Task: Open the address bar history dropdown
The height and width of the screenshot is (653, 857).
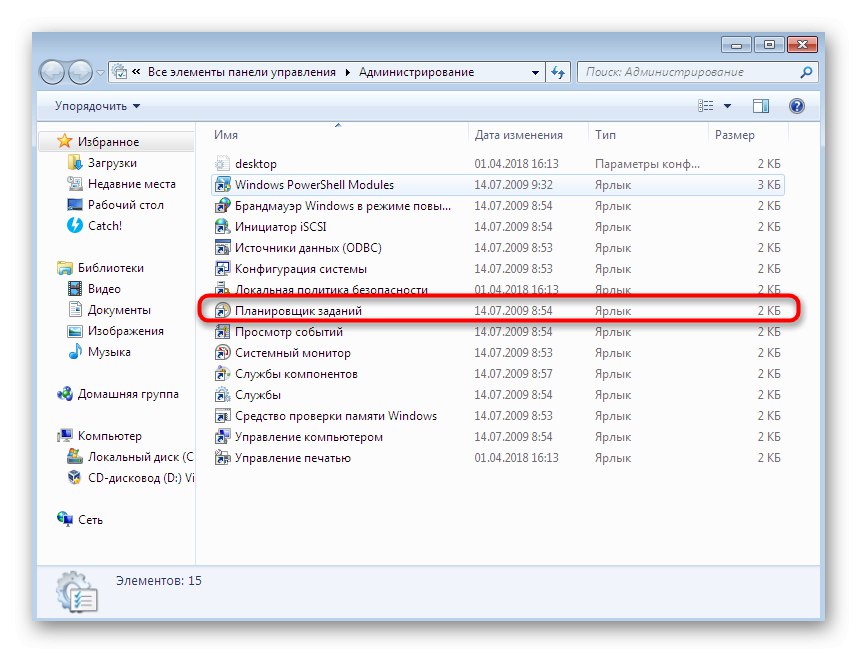Action: 535,72
